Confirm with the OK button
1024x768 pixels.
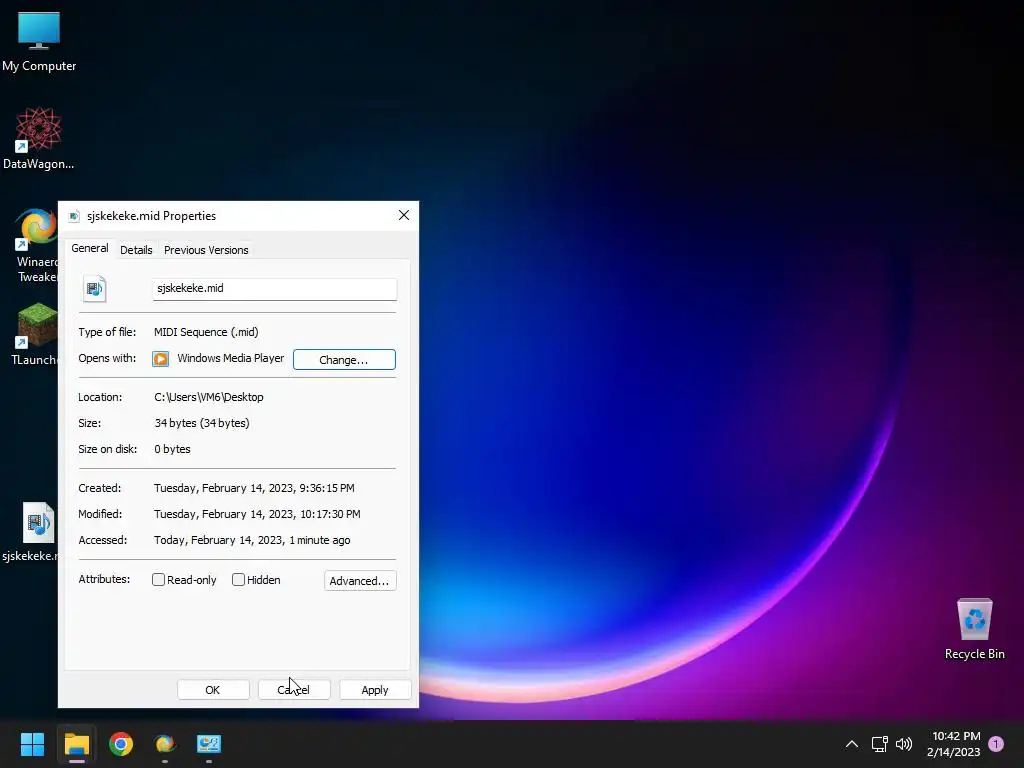point(213,690)
